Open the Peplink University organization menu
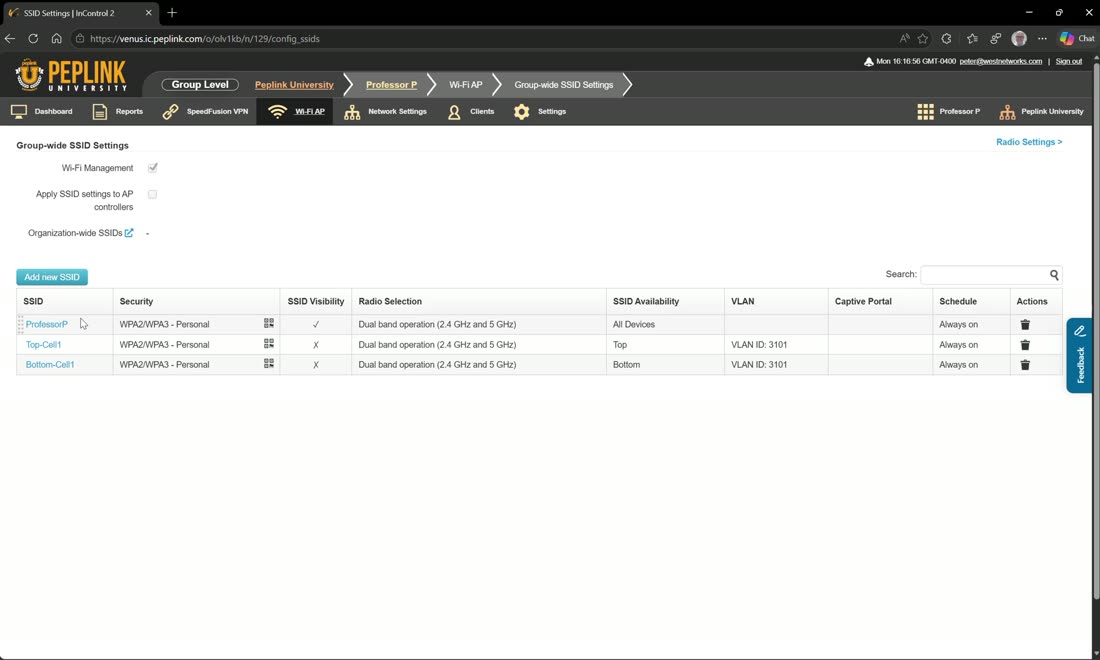 click(1041, 112)
